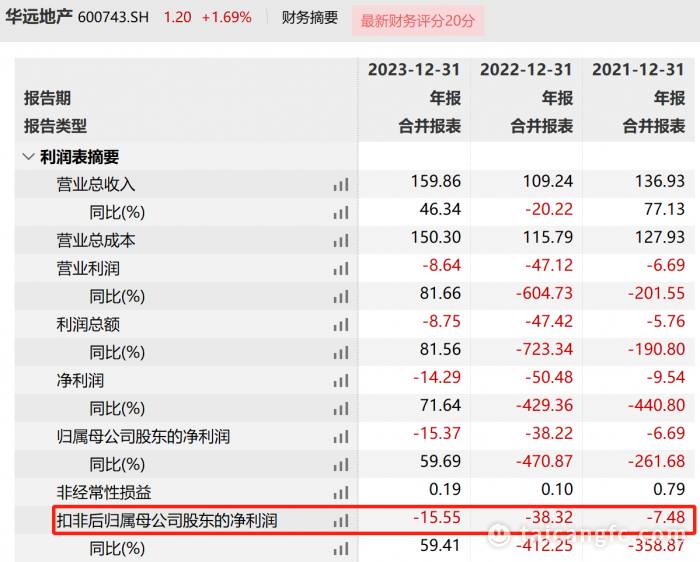This screenshot has width=700, height=562.
Task: Click the 2021 revenue value 136.93
Action: (x=660, y=181)
